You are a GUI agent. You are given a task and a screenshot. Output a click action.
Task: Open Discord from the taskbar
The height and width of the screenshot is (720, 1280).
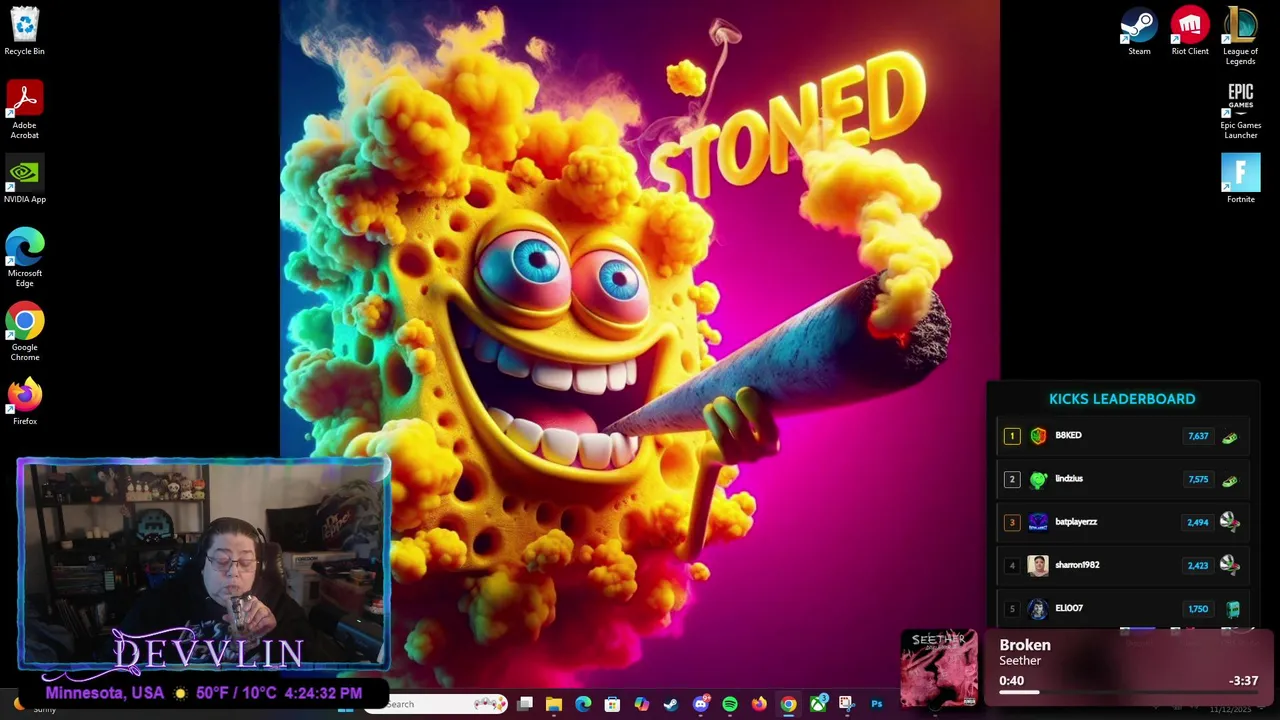[700, 704]
